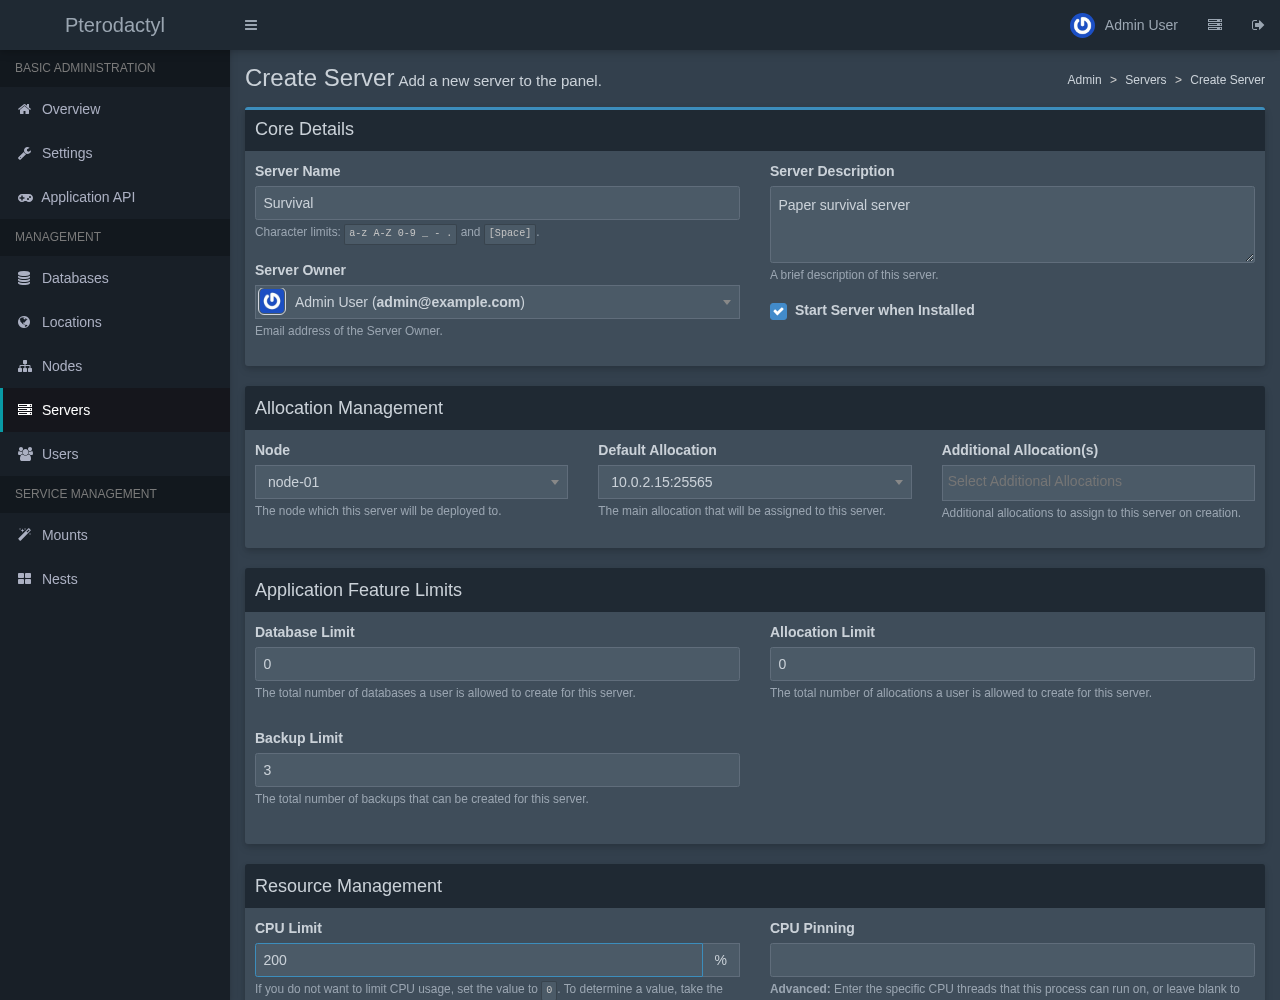Click the Pterodactyl logo link

point(115,25)
